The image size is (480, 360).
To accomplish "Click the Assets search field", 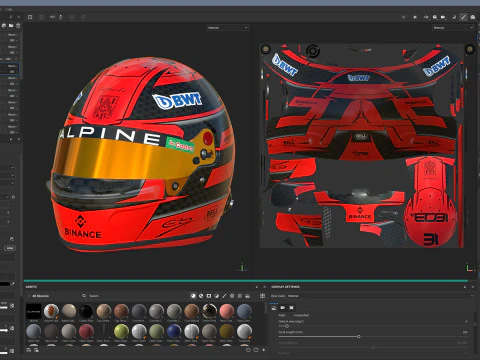I will 133,296.
